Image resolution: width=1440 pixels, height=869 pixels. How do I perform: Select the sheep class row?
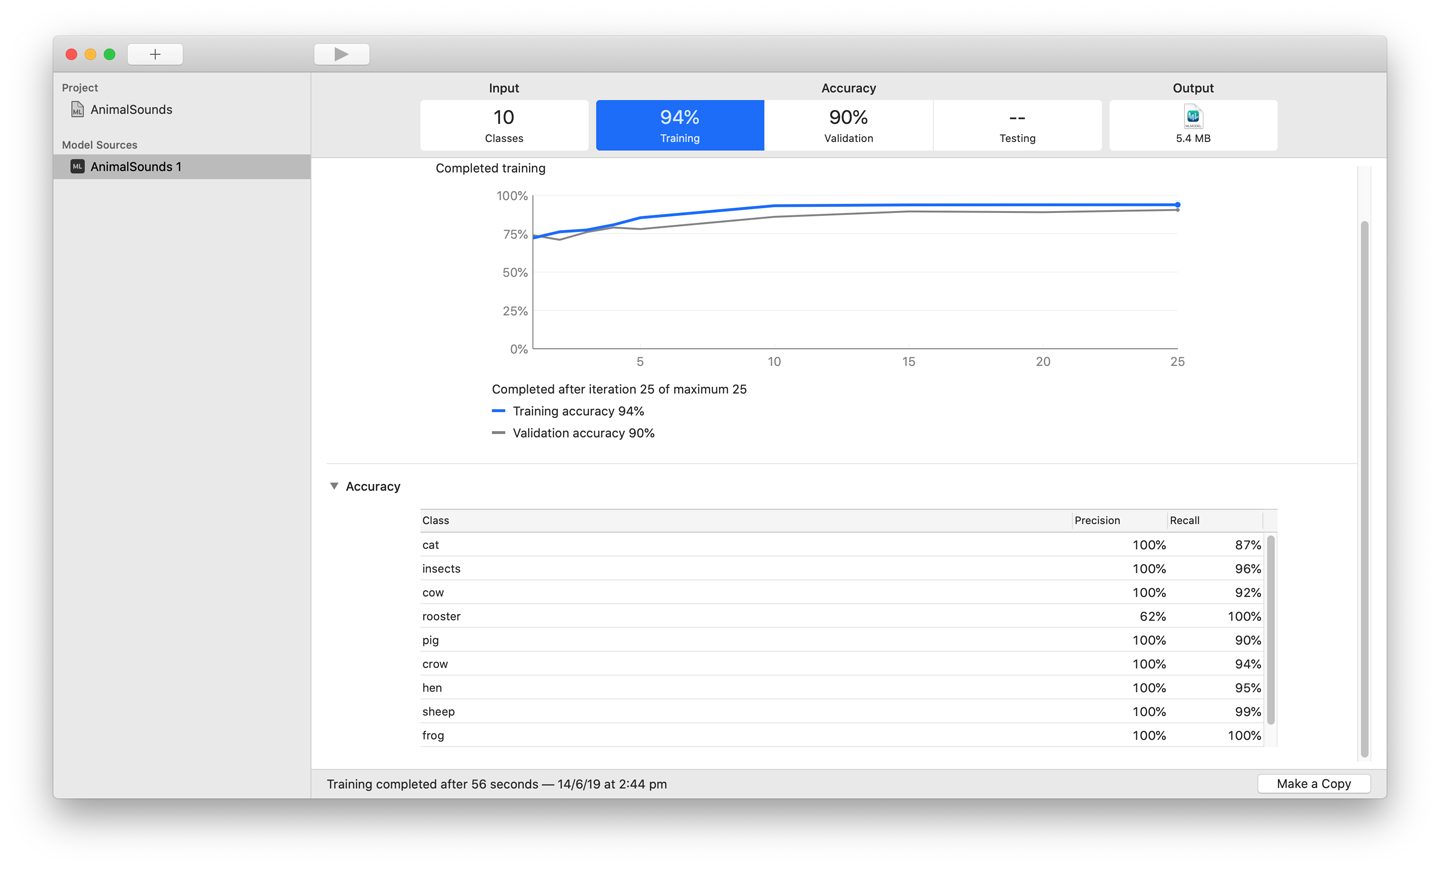click(x=843, y=712)
